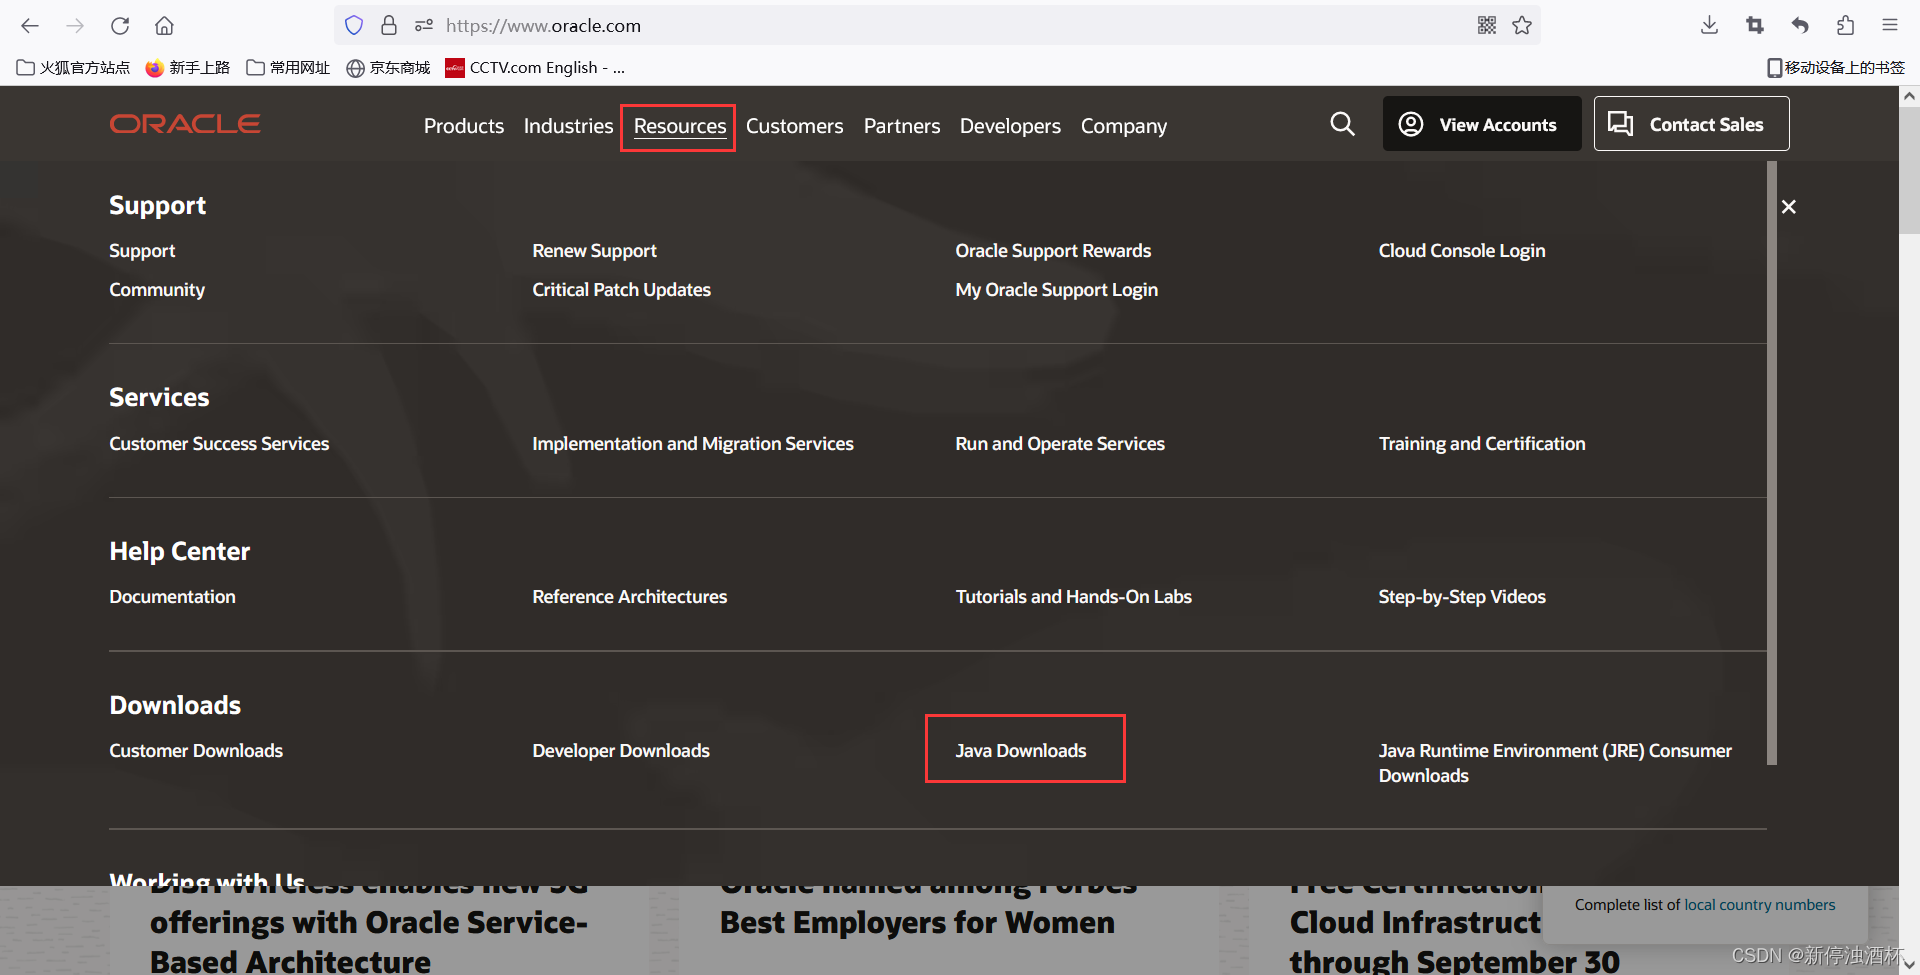Open Customer Success Services
1920x975 pixels.
pos(219,444)
